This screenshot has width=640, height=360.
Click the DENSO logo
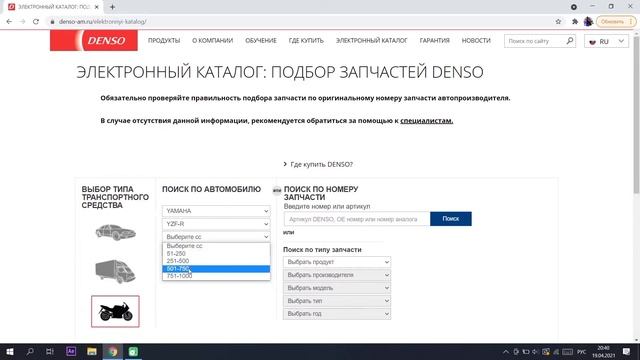[x=94, y=40]
